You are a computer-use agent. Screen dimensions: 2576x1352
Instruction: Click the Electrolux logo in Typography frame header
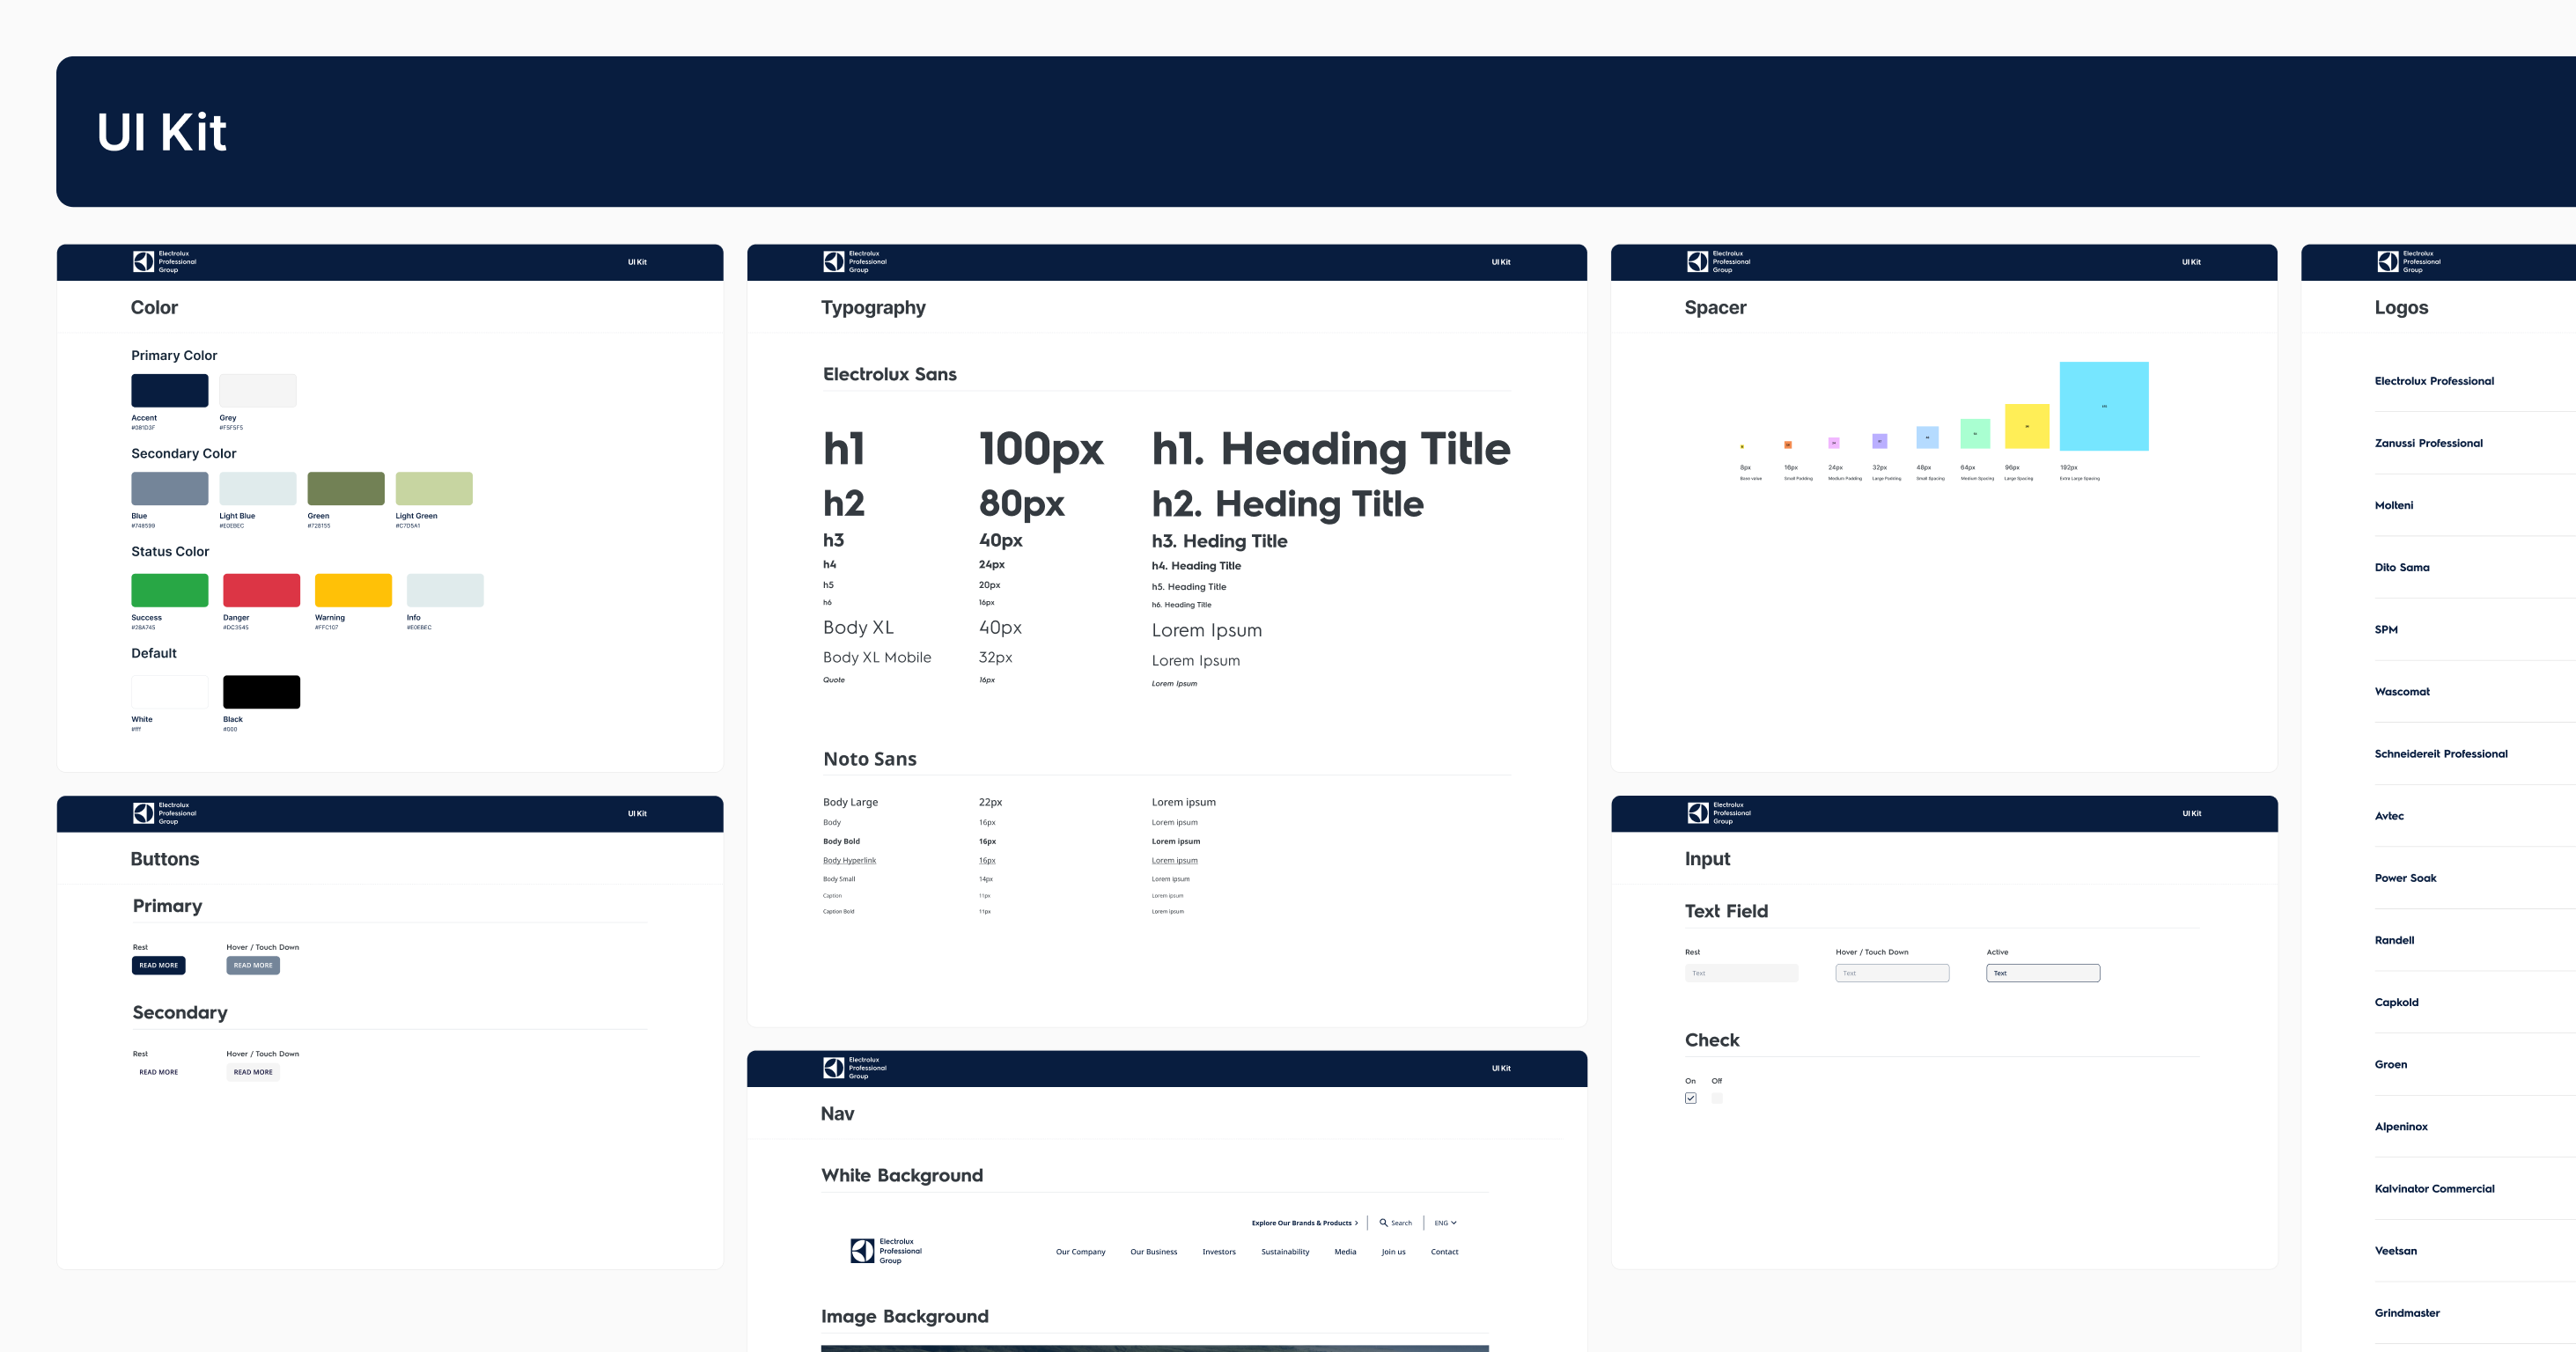tap(855, 262)
